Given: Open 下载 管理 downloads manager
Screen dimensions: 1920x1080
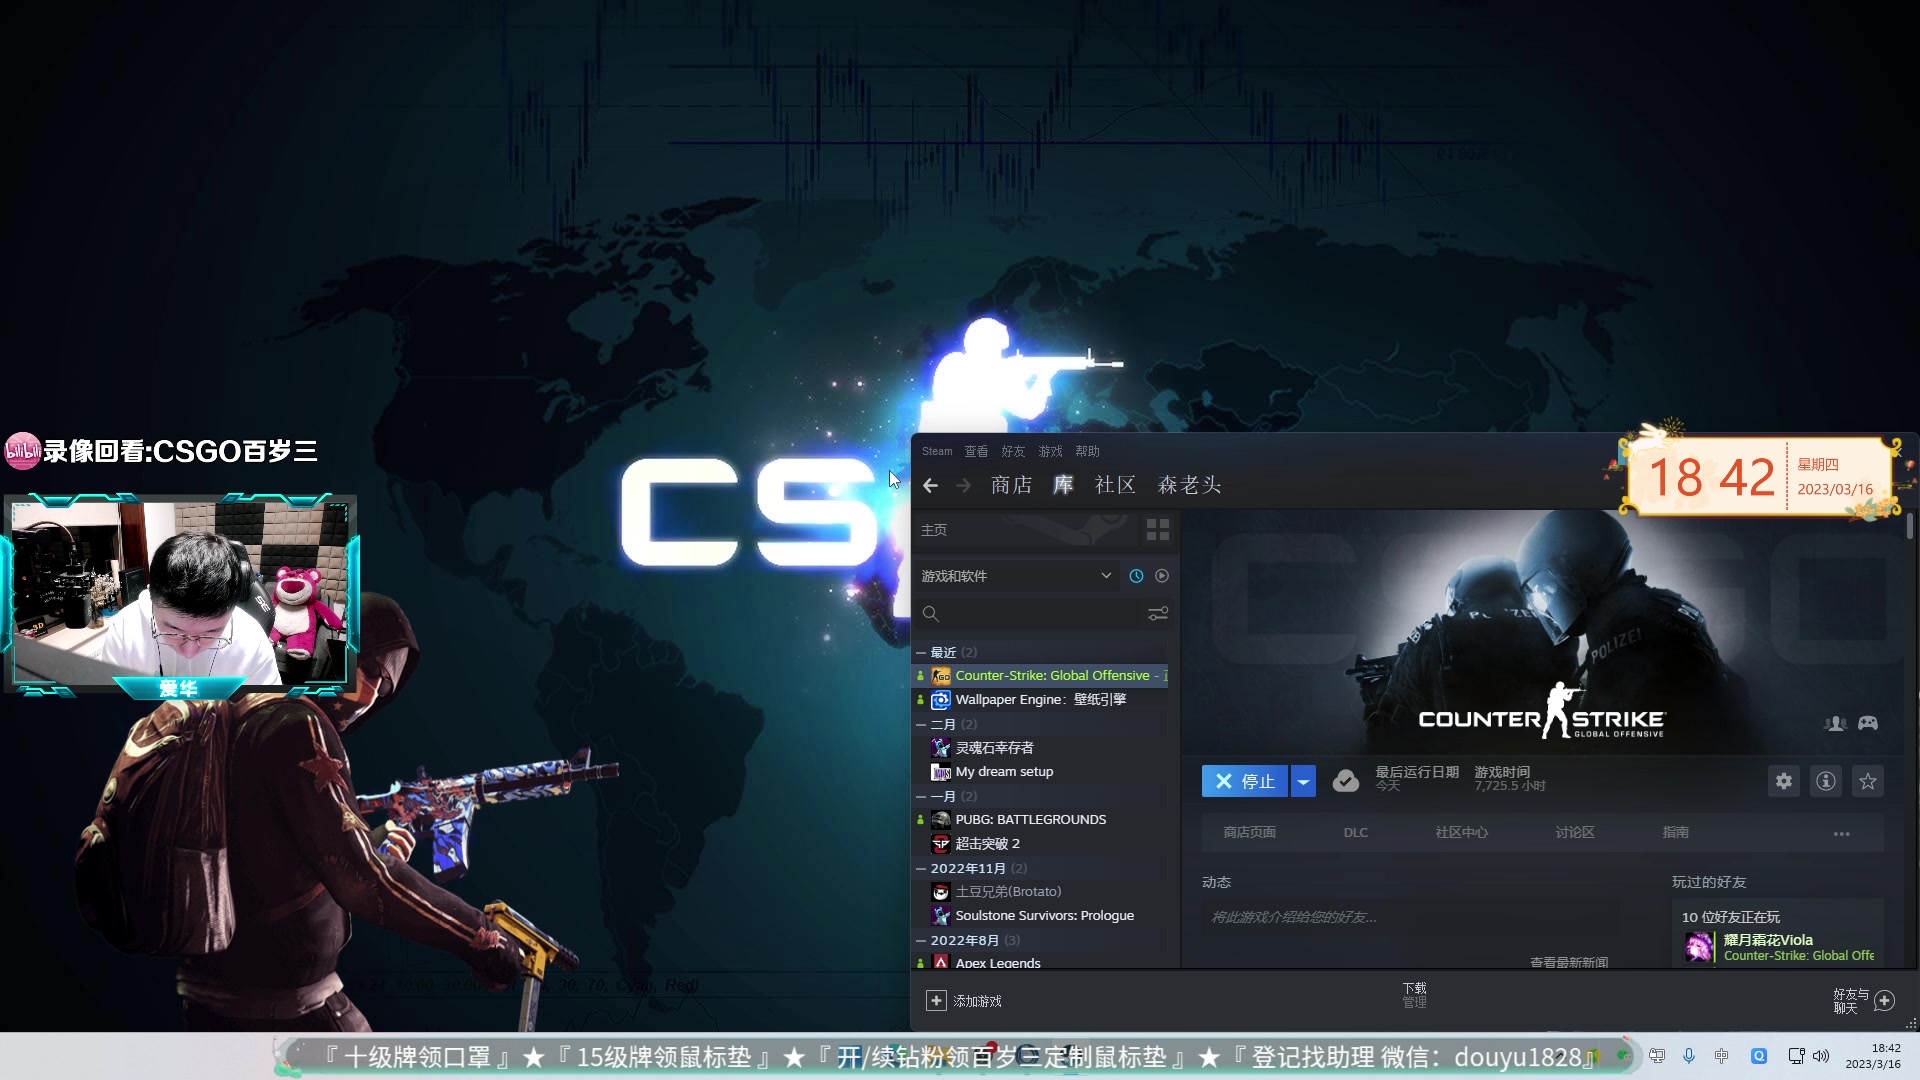Looking at the screenshot, I should (x=1414, y=995).
